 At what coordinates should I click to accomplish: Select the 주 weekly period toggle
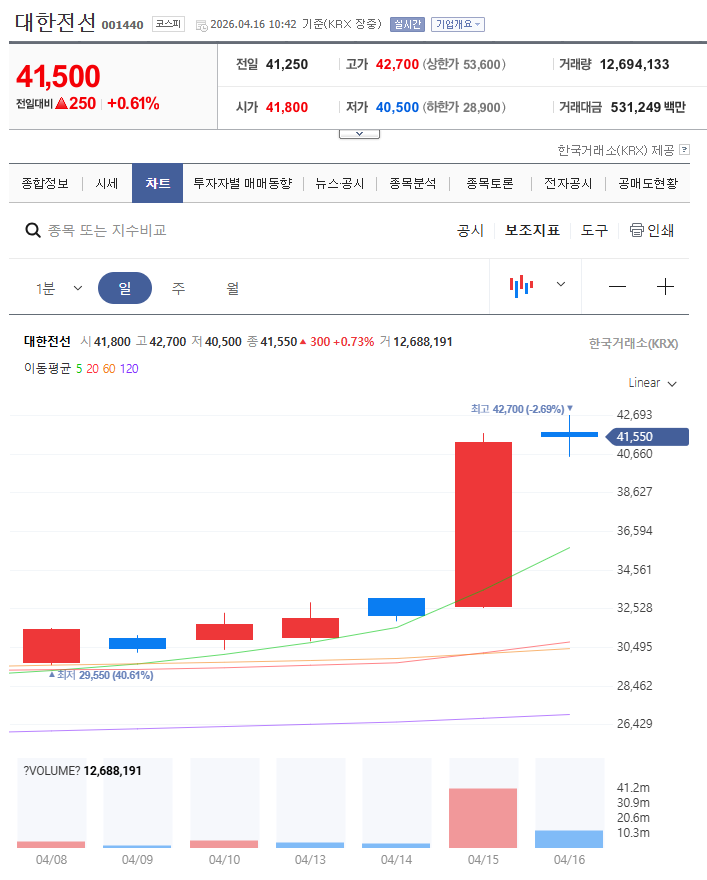click(x=178, y=288)
